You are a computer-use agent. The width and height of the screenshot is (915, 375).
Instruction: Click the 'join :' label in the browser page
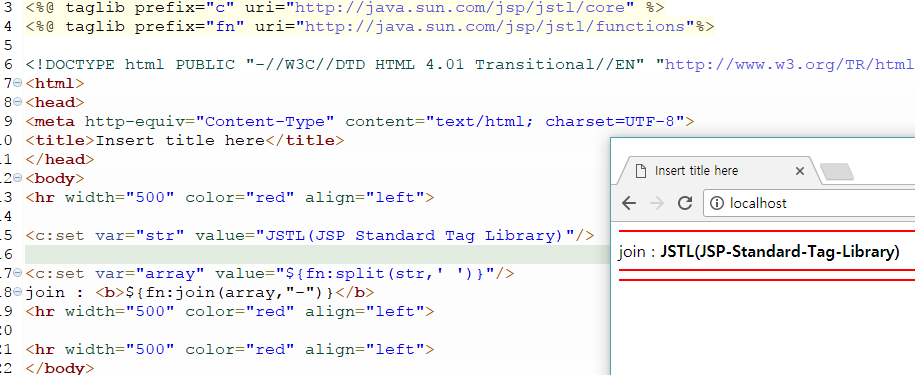tap(637, 252)
